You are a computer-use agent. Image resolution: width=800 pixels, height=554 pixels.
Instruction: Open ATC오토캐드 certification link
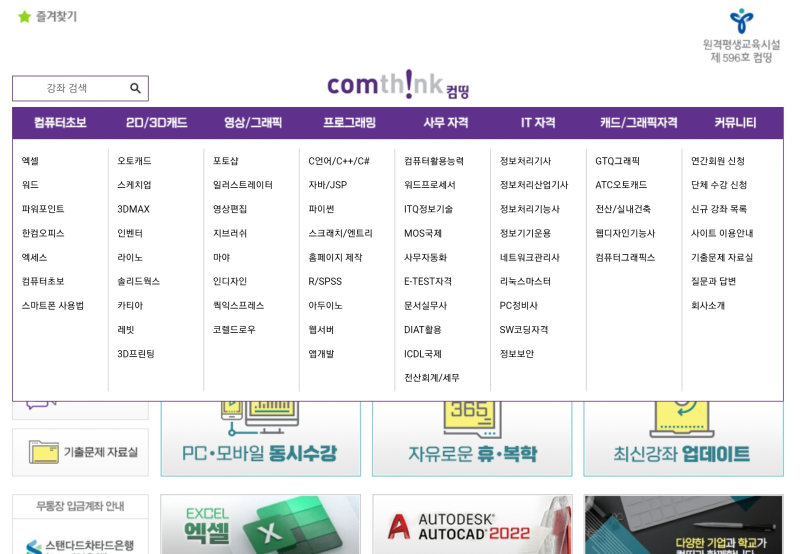pos(621,185)
